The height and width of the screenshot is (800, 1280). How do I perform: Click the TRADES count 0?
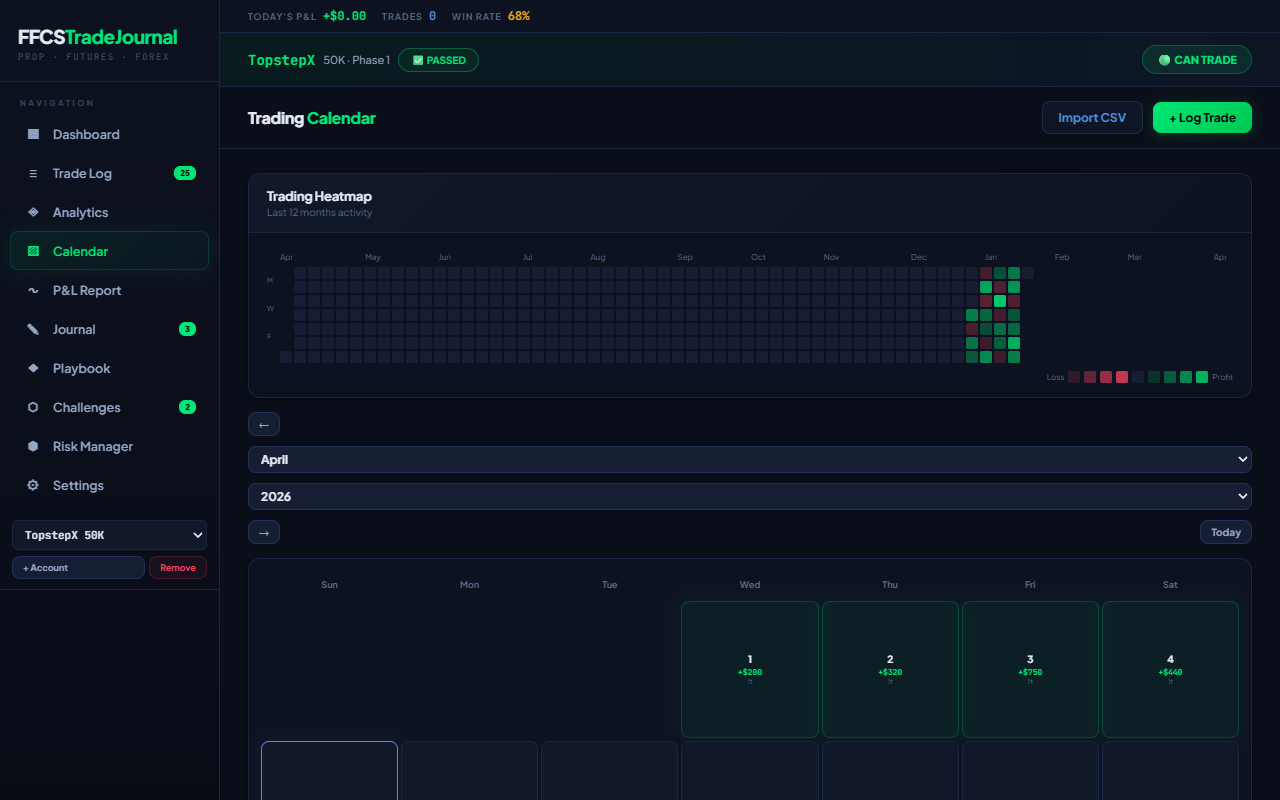[x=432, y=16]
